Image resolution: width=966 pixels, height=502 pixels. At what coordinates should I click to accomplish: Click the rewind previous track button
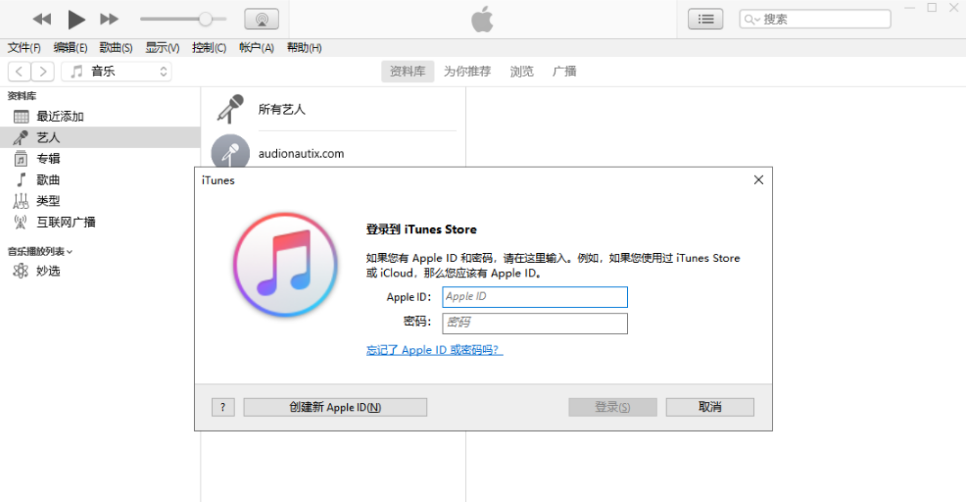pyautogui.click(x=42, y=19)
